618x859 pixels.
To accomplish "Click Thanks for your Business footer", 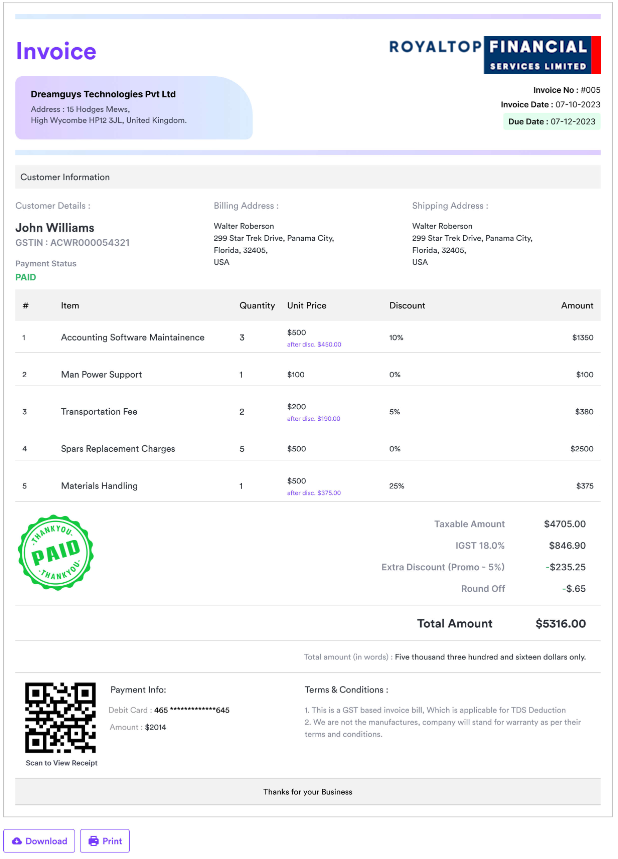I will [307, 792].
